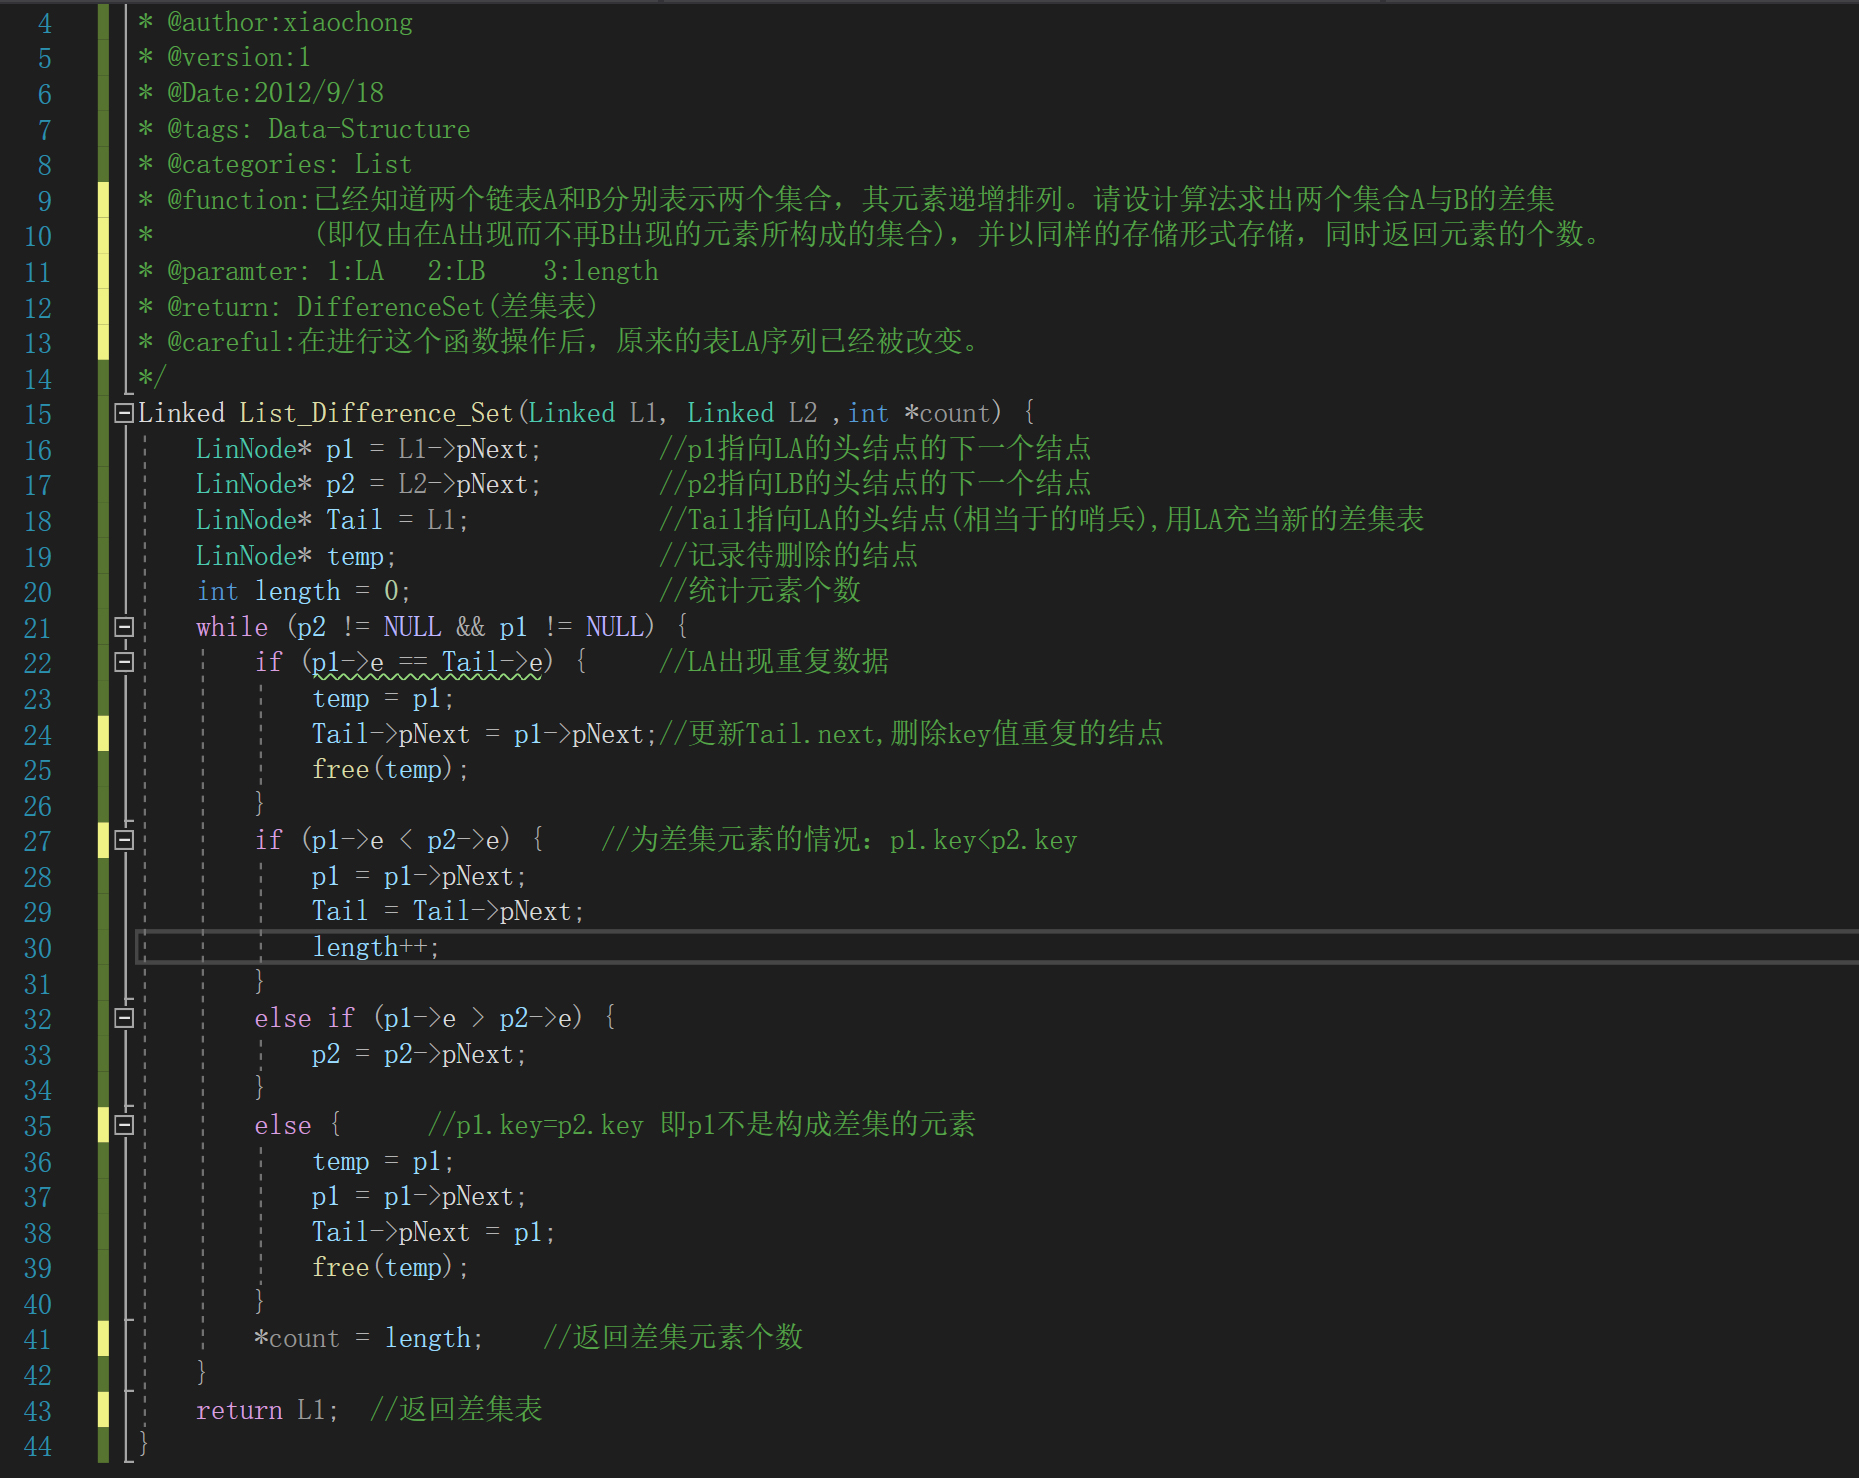The width and height of the screenshot is (1859, 1478).
Task: Click the '//返回差集元素个数' comment
Action: pyautogui.click(x=673, y=1338)
